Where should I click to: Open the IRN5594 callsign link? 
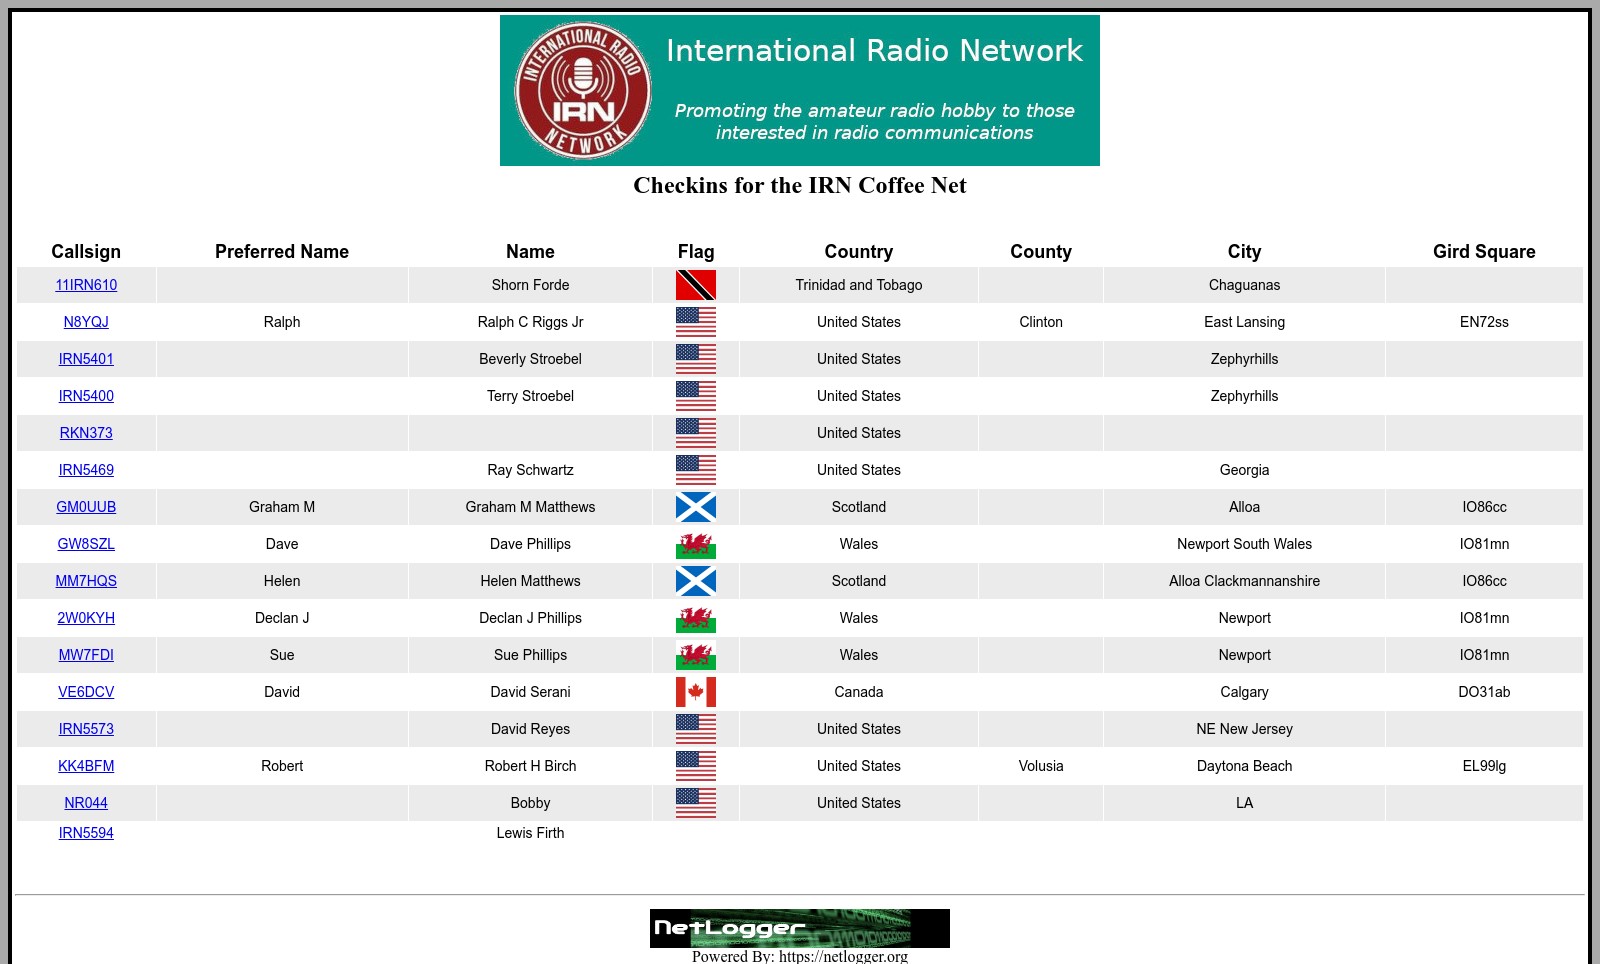(x=86, y=833)
